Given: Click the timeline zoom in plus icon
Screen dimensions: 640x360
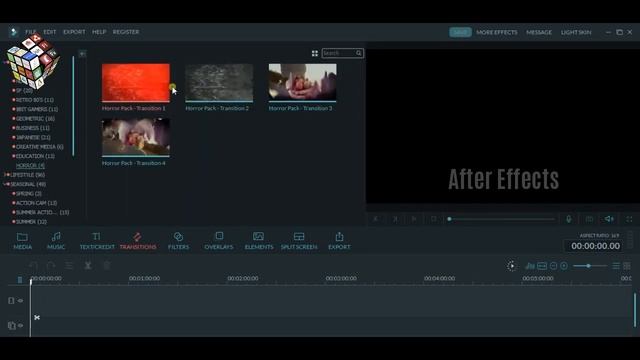Looking at the screenshot, I should (564, 266).
